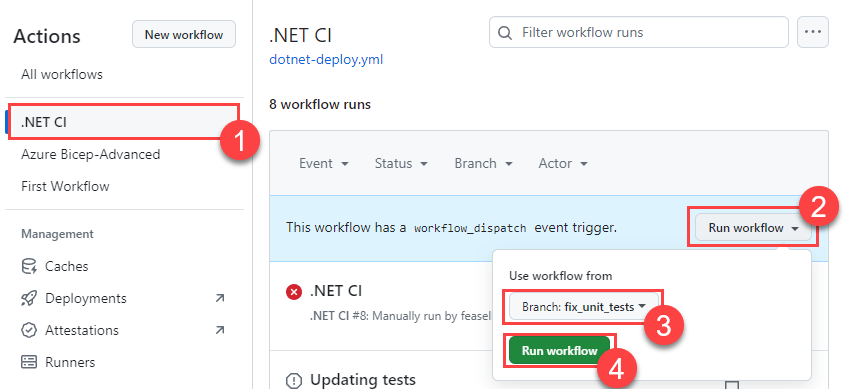Expand the Run workflow dropdown
Screen dimensions: 844x389
(753, 228)
